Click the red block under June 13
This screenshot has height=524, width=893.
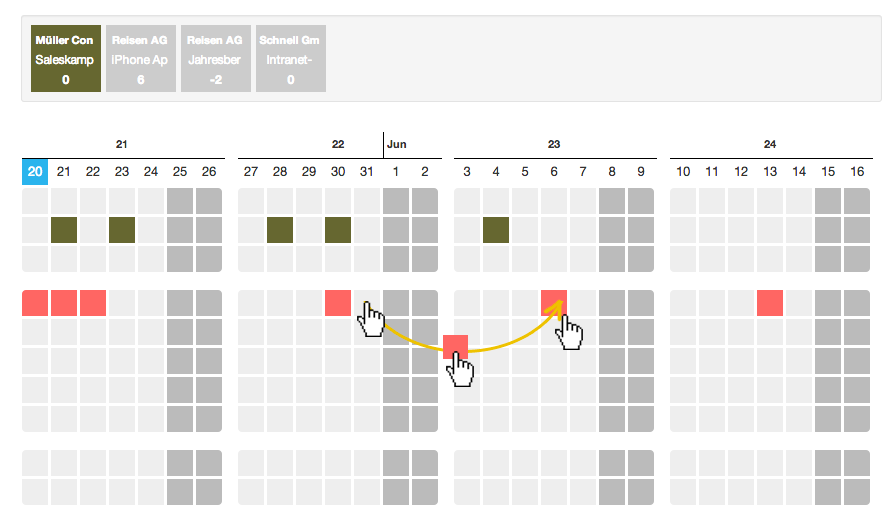tap(770, 303)
